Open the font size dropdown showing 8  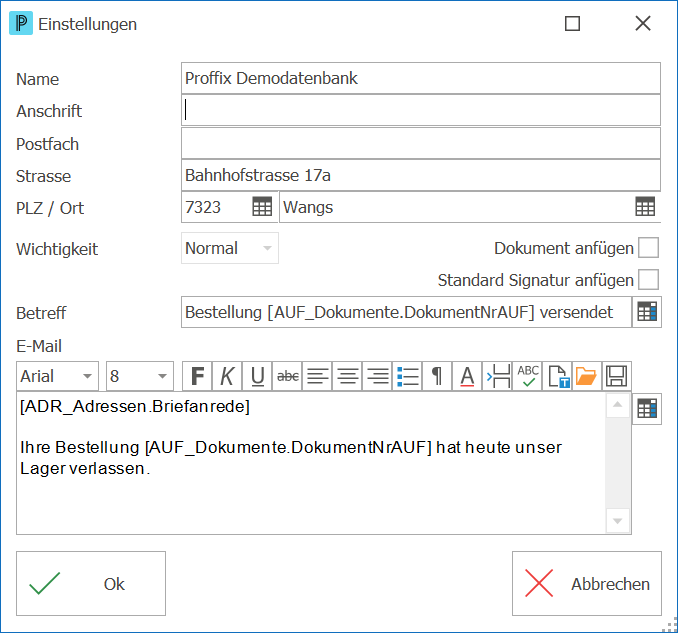[x=140, y=376]
